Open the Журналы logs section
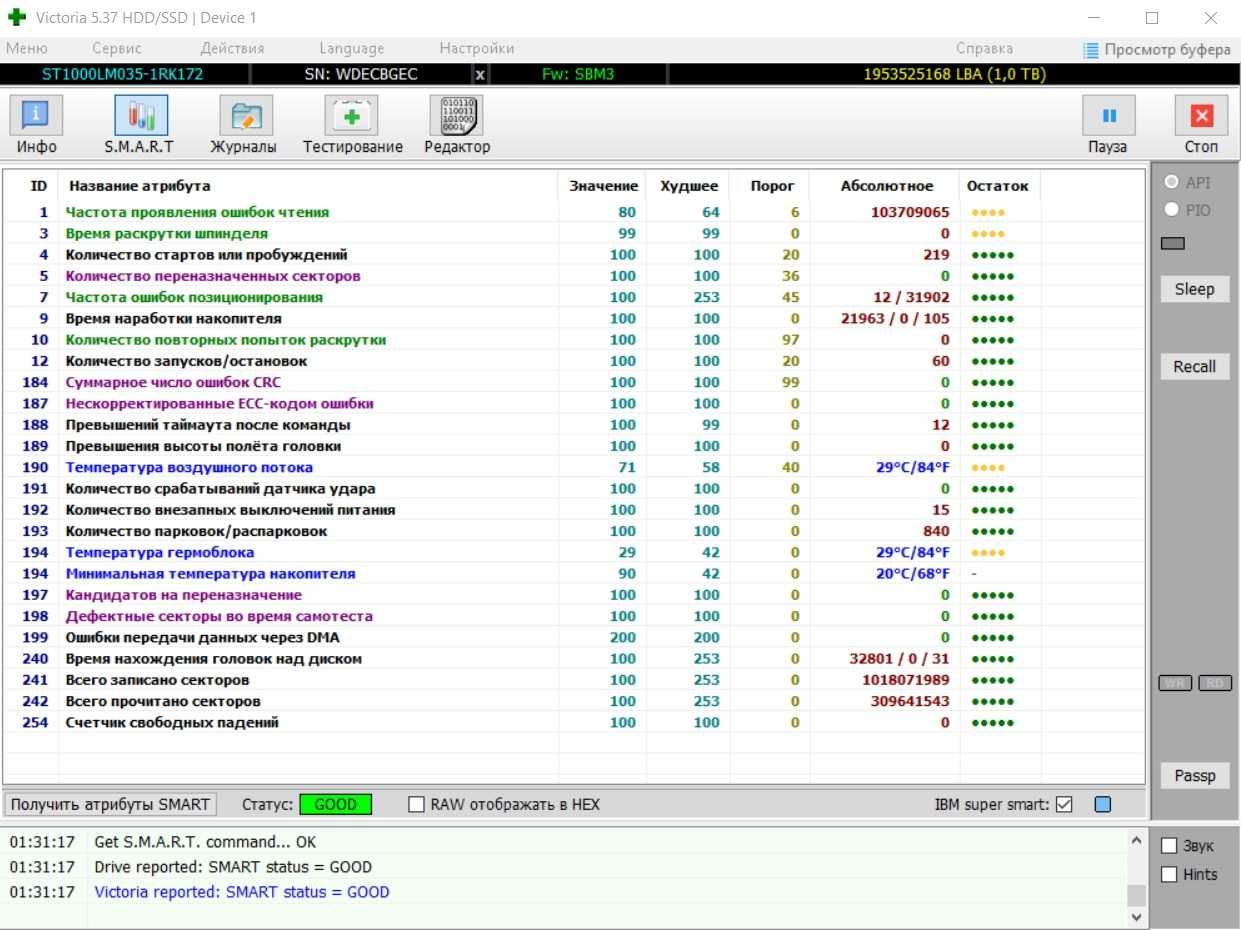This screenshot has height=930, width=1241. [243, 125]
